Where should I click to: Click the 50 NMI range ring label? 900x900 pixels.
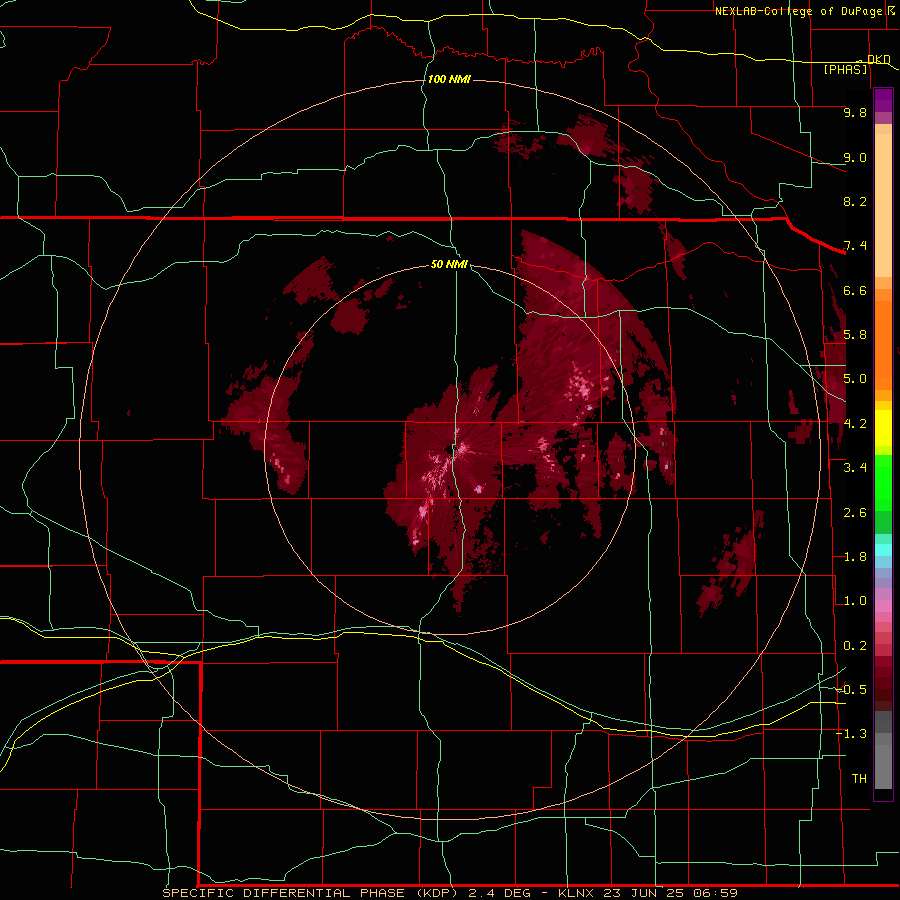[449, 264]
